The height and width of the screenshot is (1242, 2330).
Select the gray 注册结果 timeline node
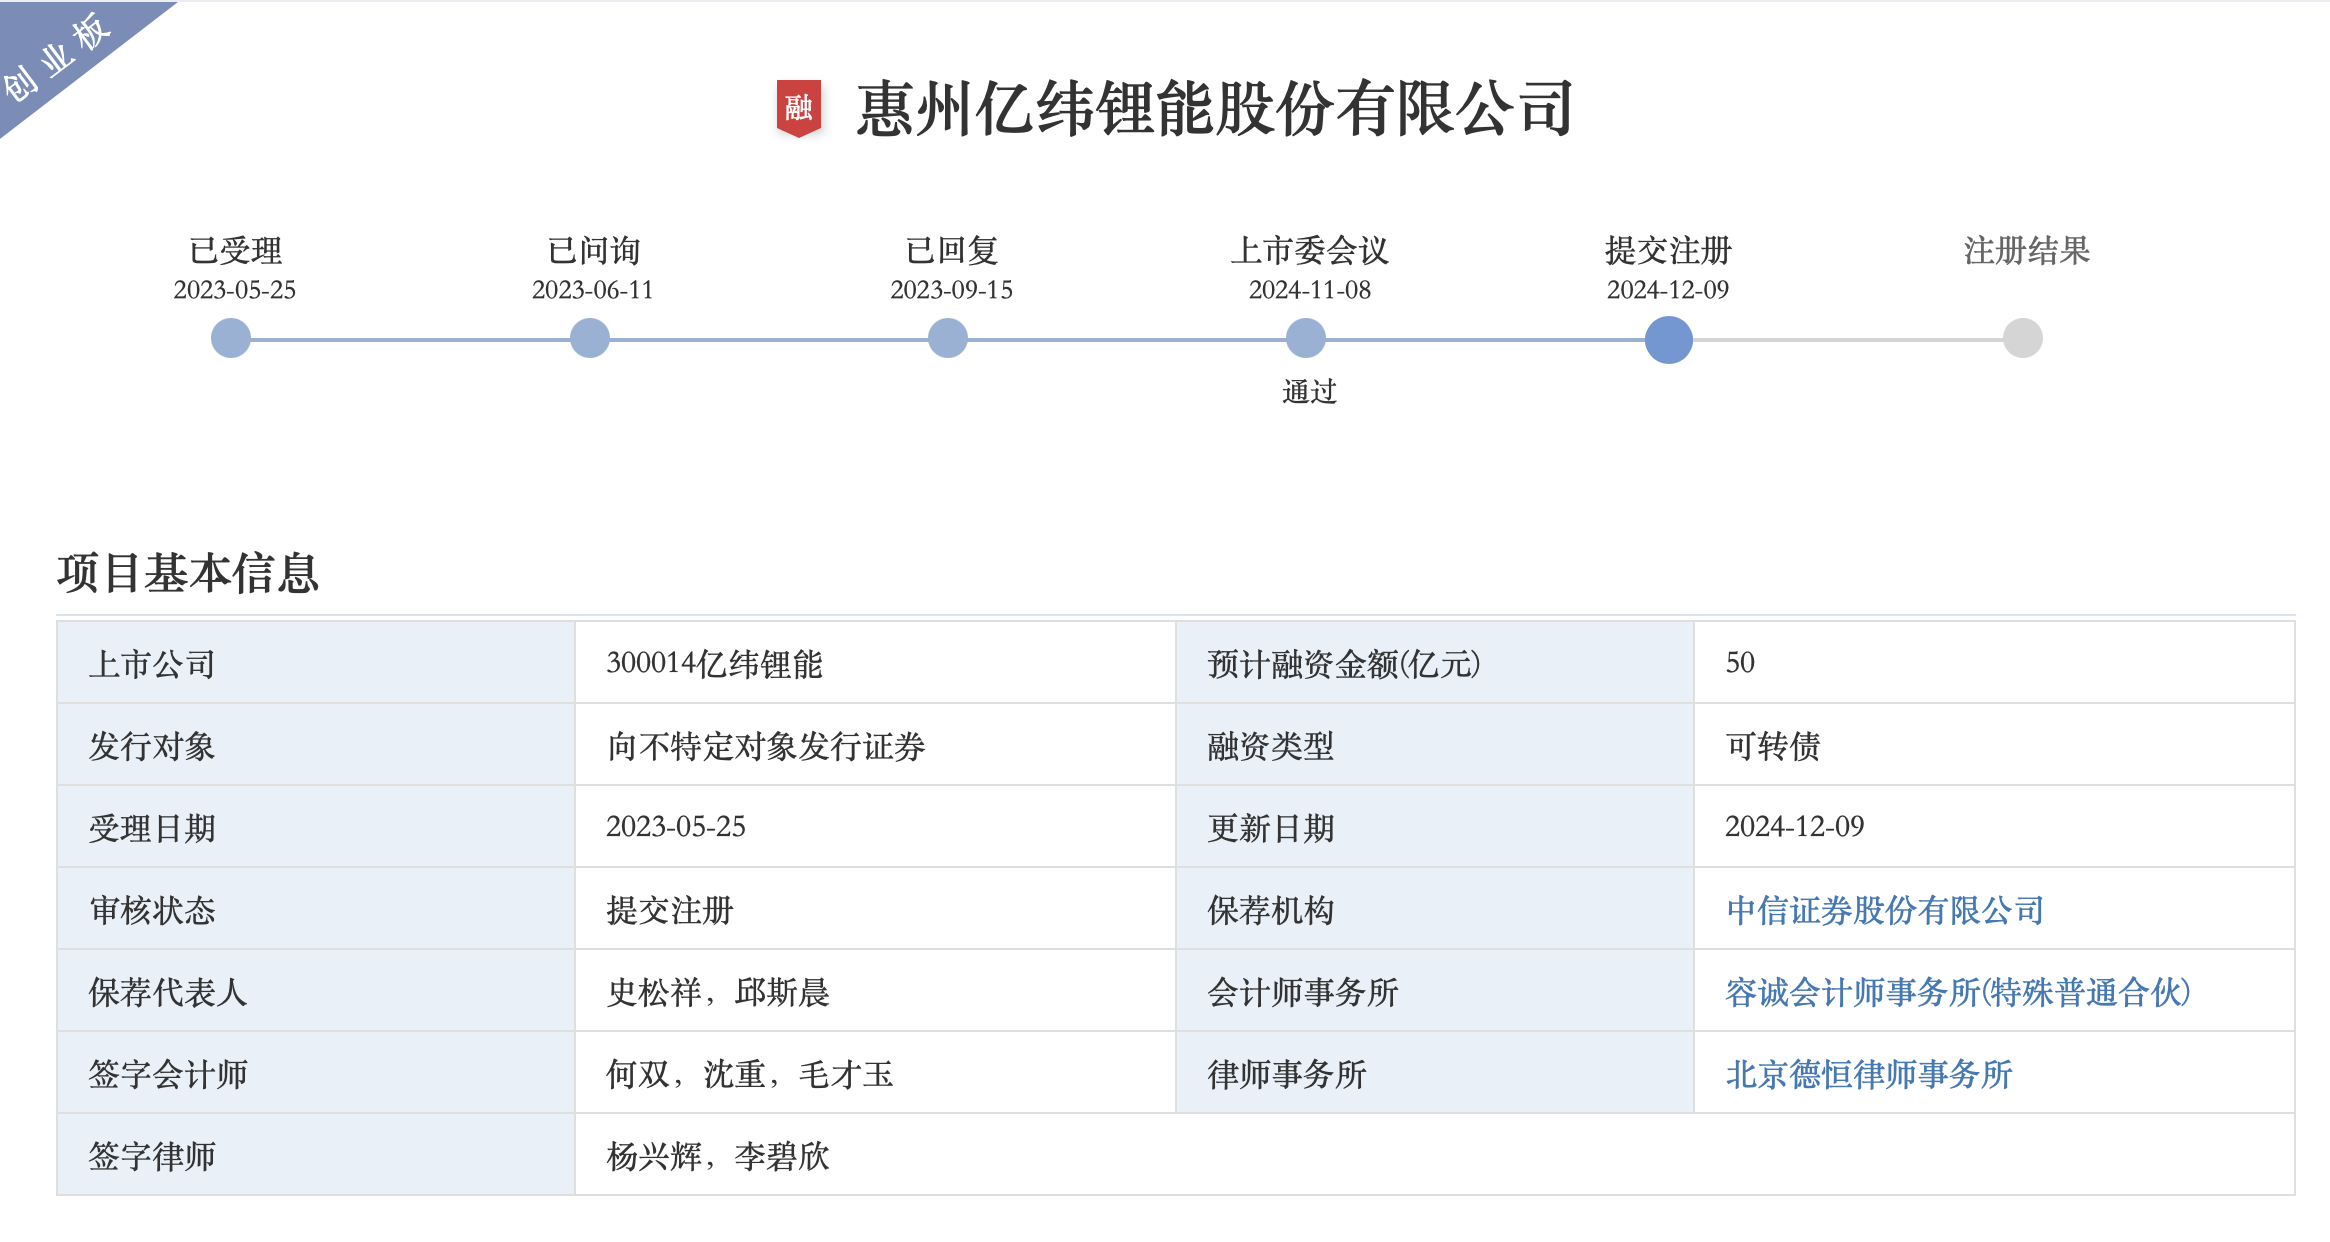[x=2023, y=338]
